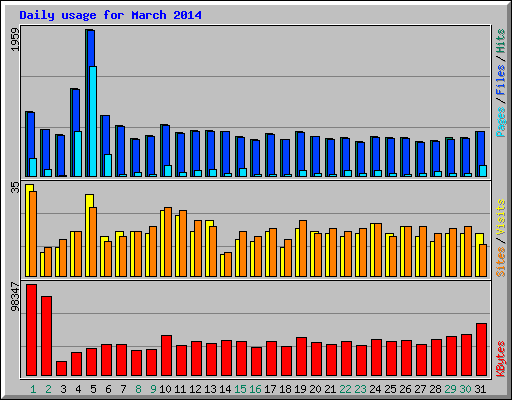This screenshot has width=512, height=400.
Task: Click day 10 on the x-axis
Action: coord(165,389)
